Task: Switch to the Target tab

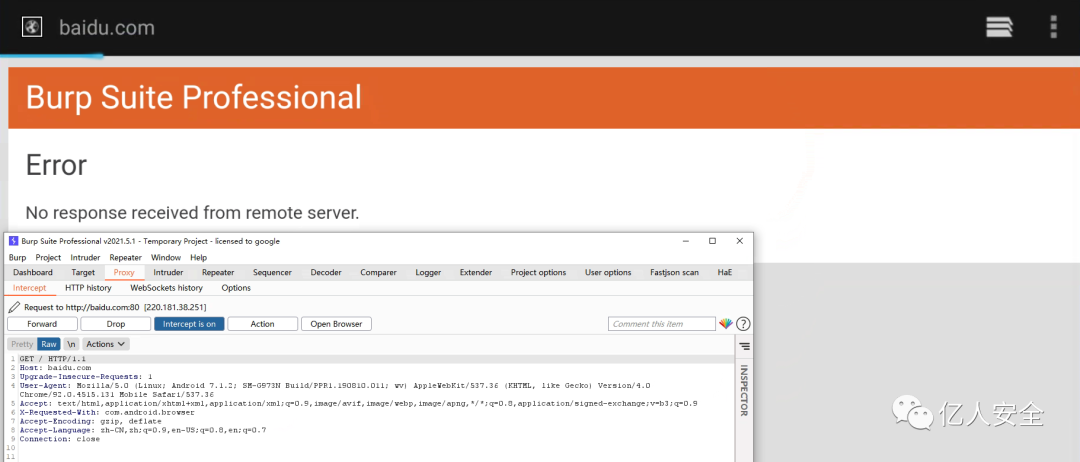Action: click(83, 273)
